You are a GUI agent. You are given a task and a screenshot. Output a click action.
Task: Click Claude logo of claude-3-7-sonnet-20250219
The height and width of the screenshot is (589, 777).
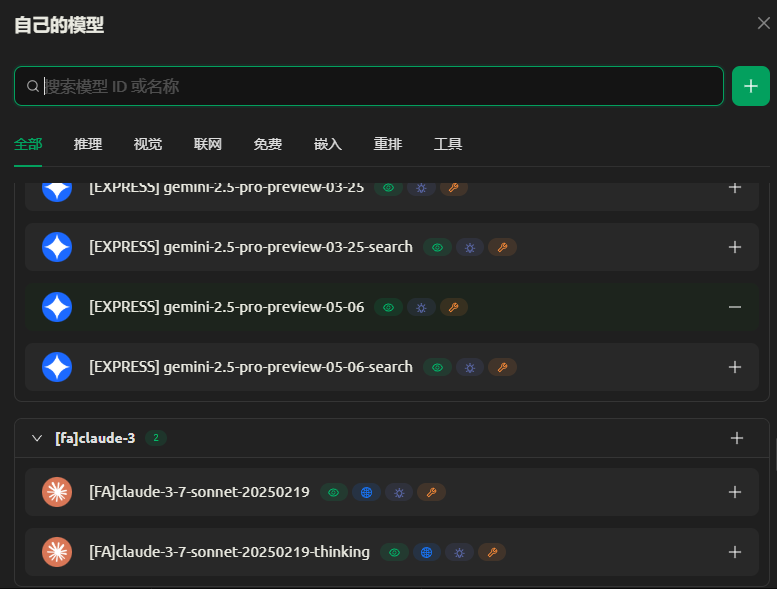click(57, 492)
